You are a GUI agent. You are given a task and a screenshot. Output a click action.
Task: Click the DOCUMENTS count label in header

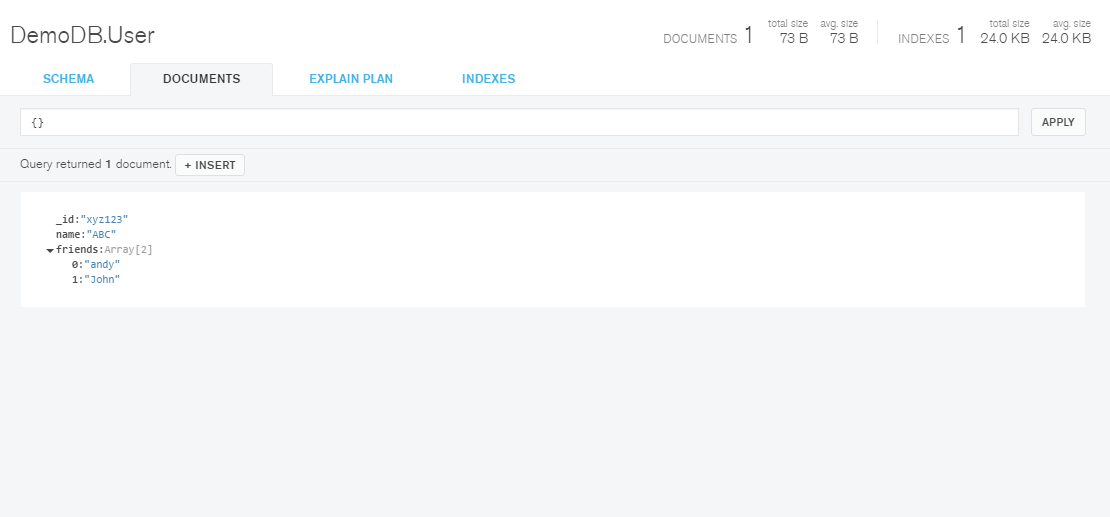tap(699, 39)
